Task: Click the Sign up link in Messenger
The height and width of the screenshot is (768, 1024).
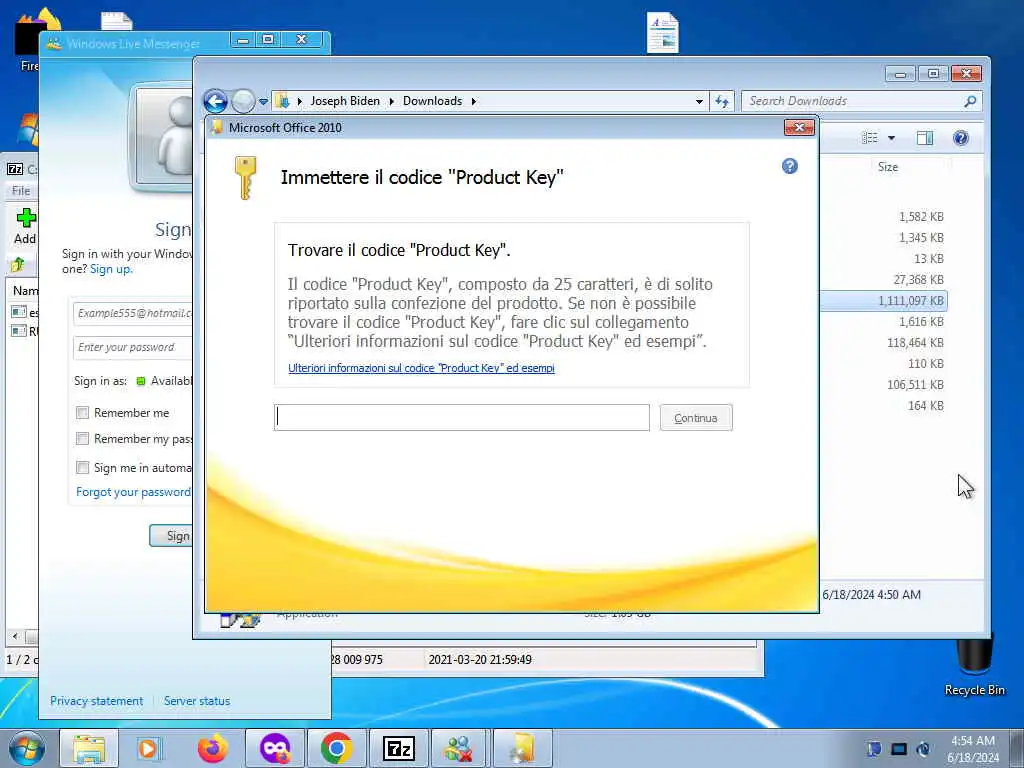Action: pyautogui.click(x=110, y=269)
